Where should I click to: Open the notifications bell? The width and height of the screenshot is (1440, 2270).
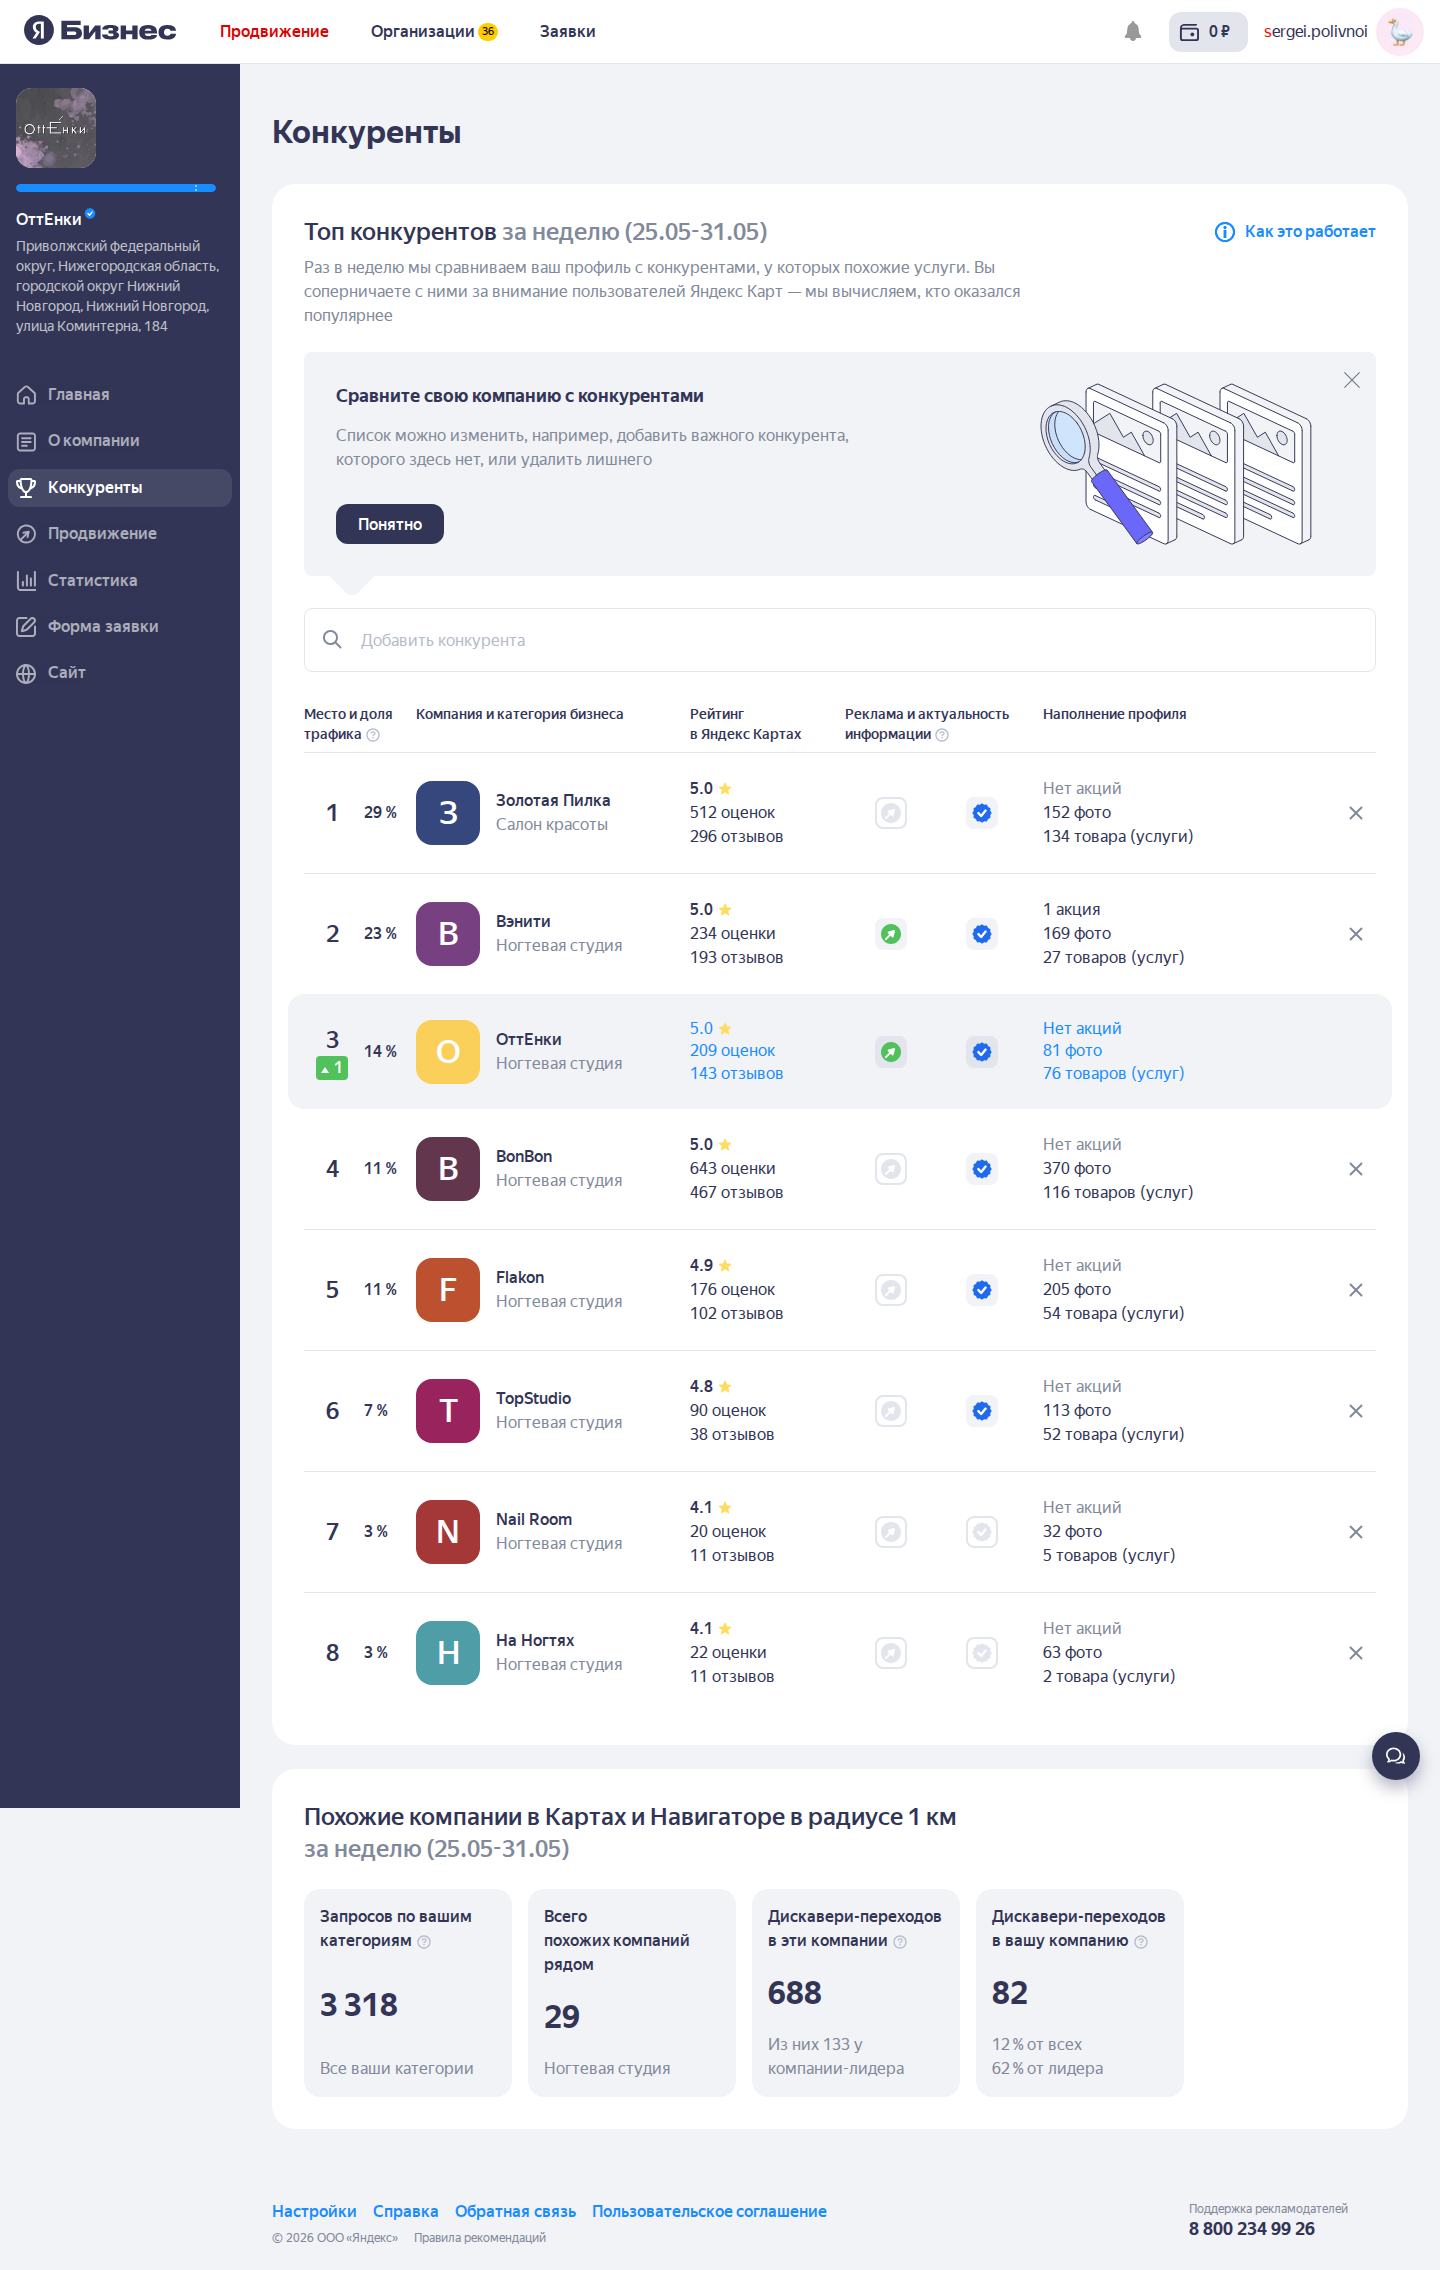click(1133, 31)
